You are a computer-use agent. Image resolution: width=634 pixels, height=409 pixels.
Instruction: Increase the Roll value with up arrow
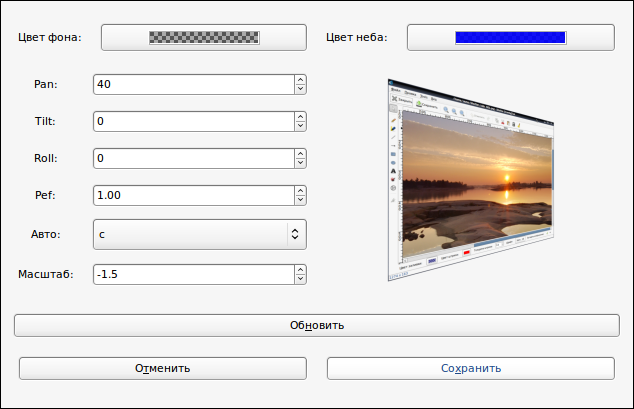click(300, 154)
